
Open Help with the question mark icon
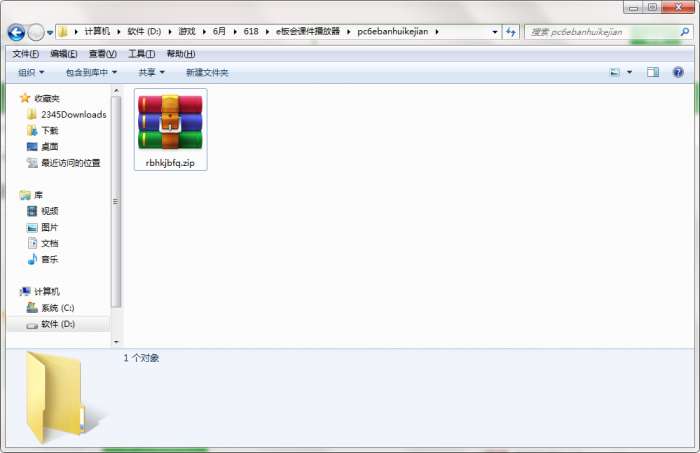(x=678, y=72)
